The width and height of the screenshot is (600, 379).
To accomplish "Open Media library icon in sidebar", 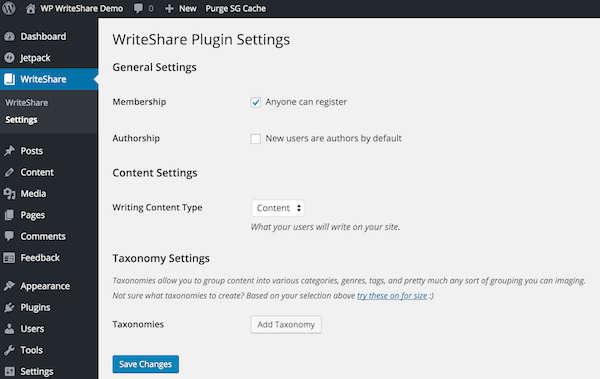I will point(10,194).
